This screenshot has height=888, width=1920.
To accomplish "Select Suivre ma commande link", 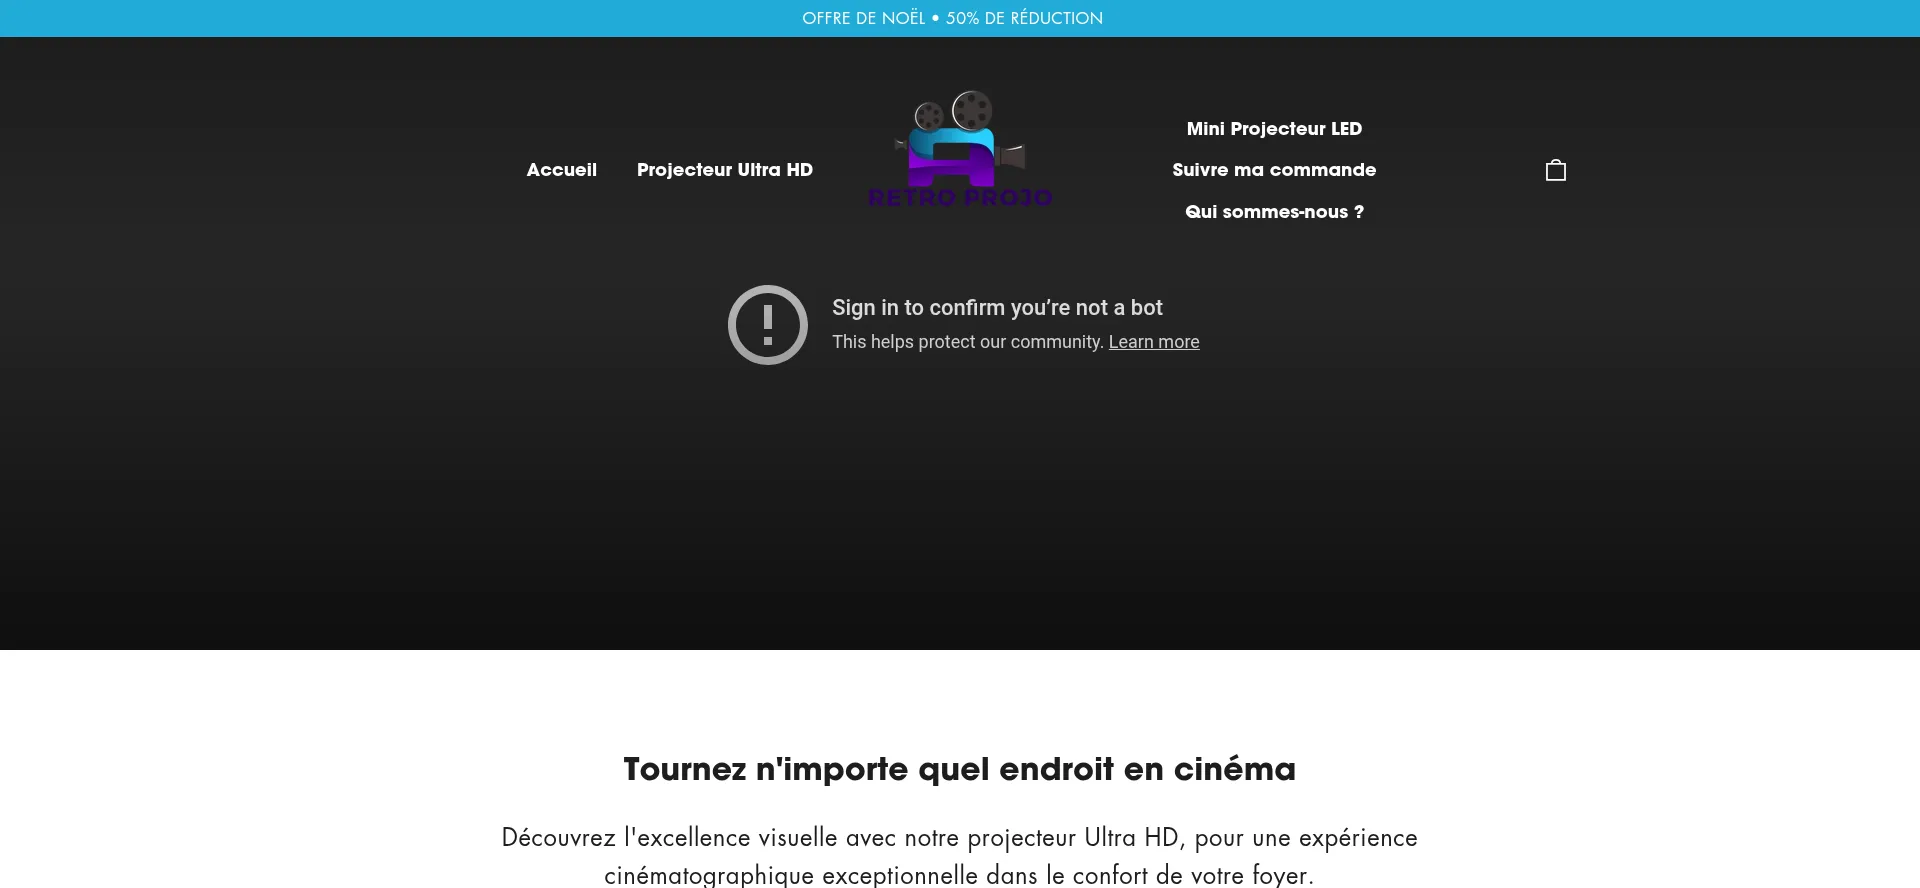I will (1274, 170).
